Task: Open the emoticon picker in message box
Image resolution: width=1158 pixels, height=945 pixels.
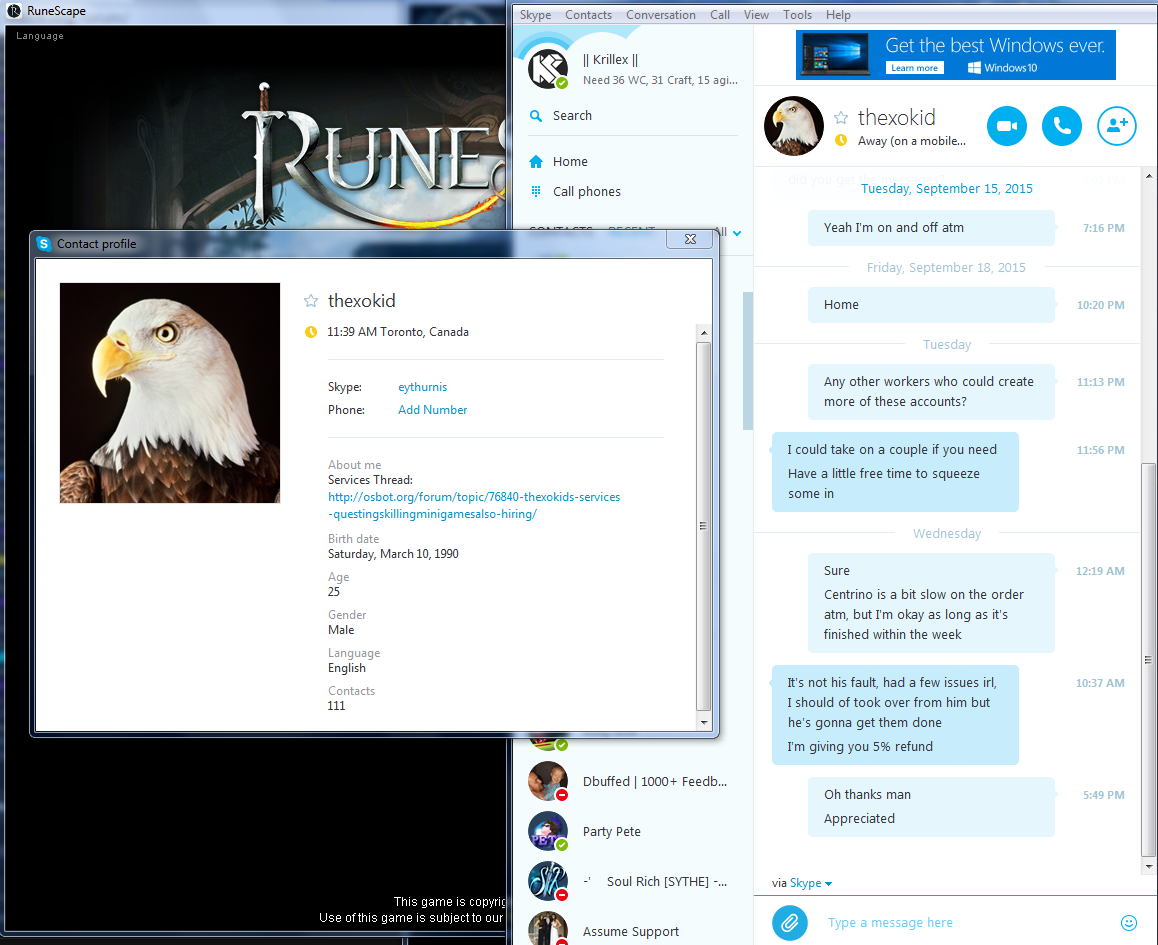Action: 1128,923
